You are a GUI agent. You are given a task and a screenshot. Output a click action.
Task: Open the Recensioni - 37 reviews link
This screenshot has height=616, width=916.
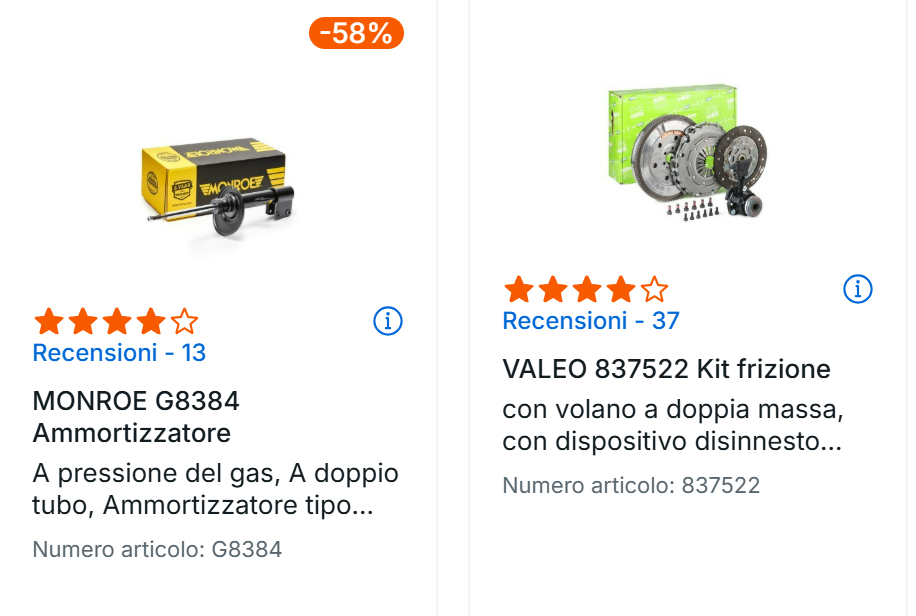[x=590, y=321]
